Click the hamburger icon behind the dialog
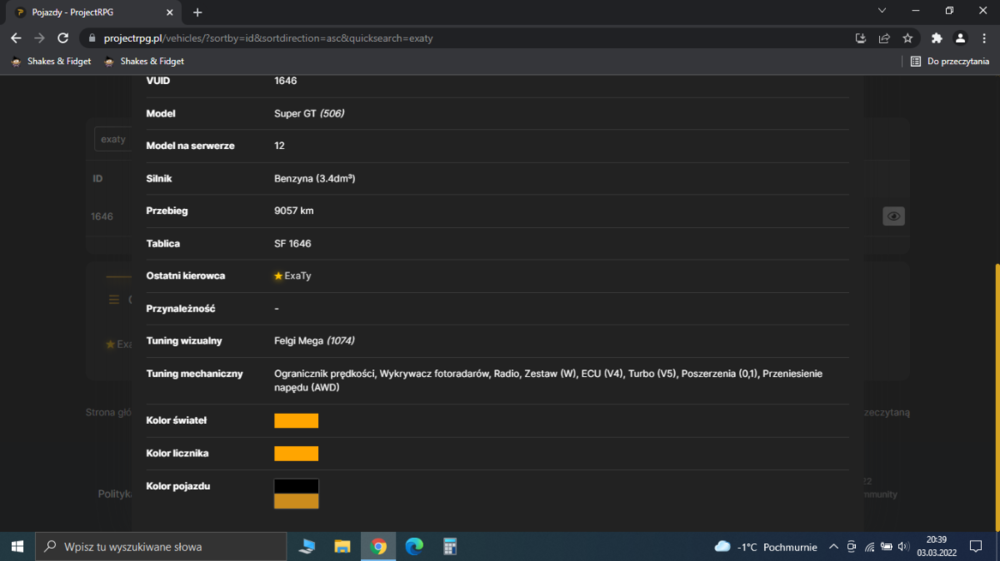The width and height of the screenshot is (1000, 561). 114,300
